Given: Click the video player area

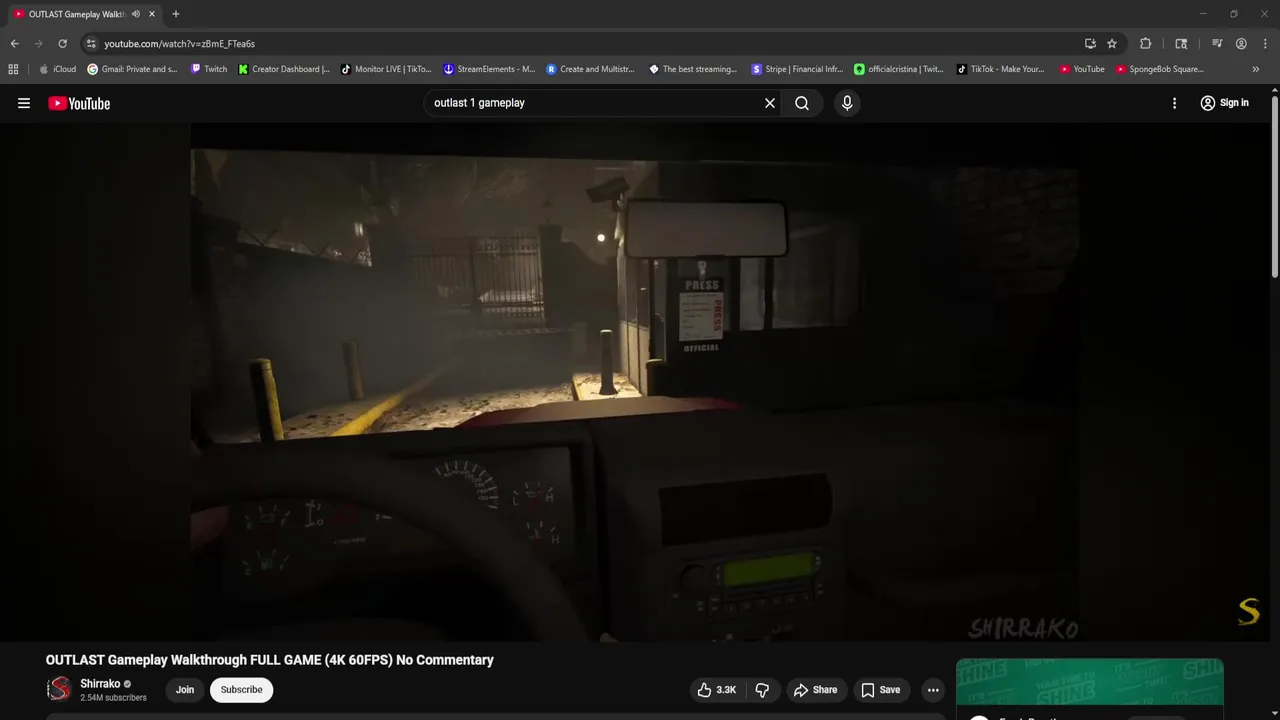Looking at the screenshot, I should (x=635, y=382).
